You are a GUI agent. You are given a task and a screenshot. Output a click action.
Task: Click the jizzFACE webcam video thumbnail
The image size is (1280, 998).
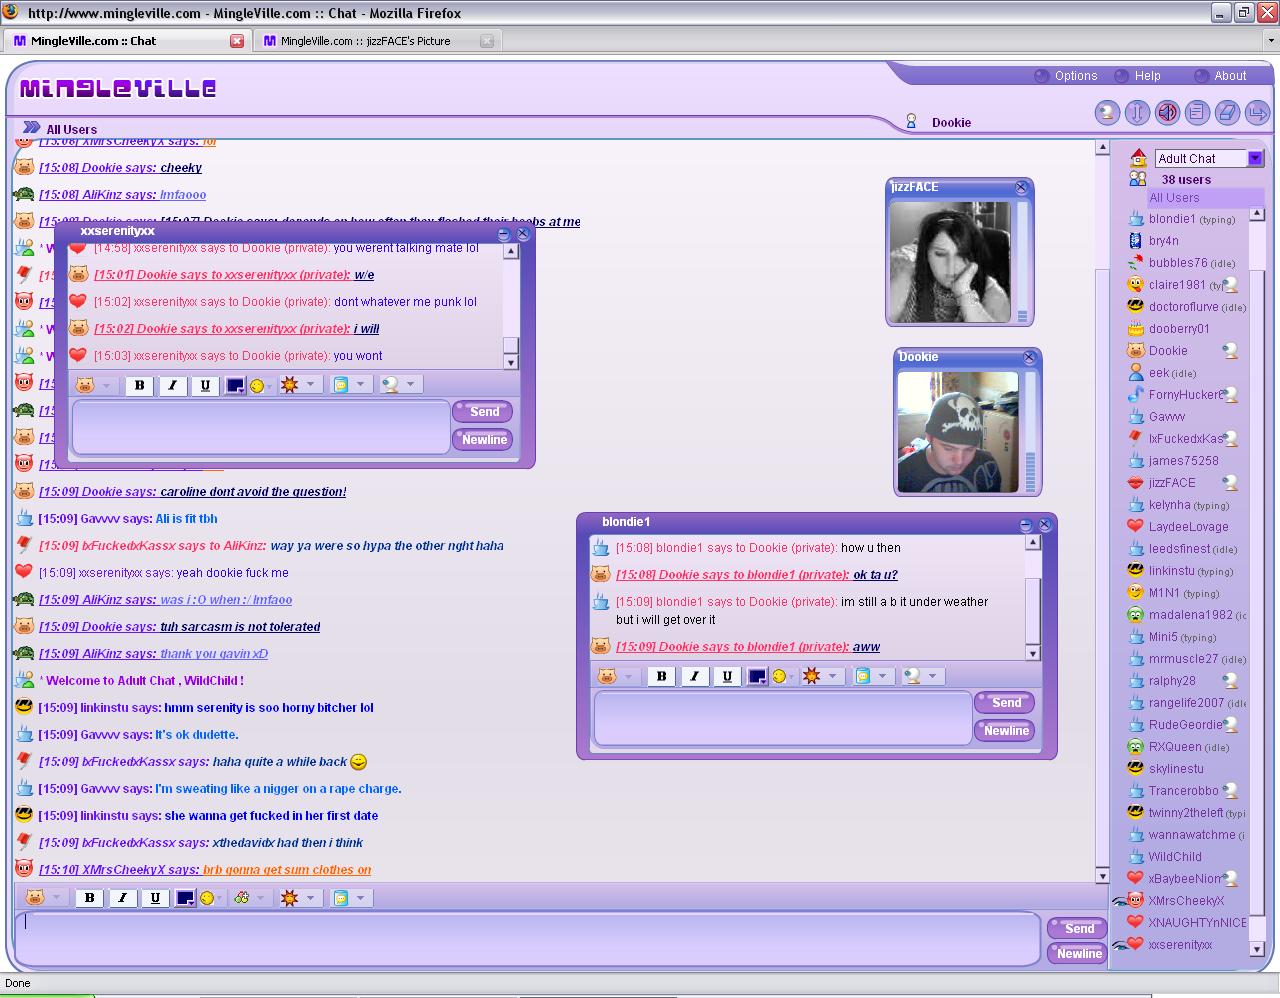[950, 262]
